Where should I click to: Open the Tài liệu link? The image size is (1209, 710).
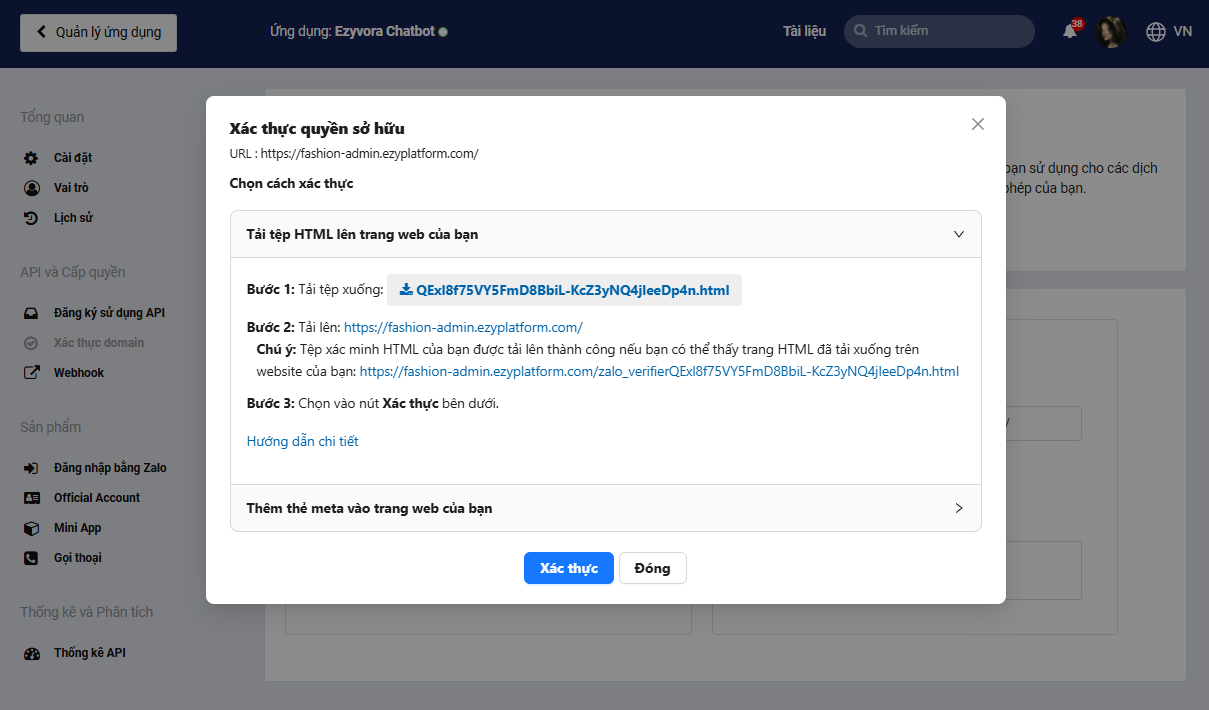(x=804, y=31)
